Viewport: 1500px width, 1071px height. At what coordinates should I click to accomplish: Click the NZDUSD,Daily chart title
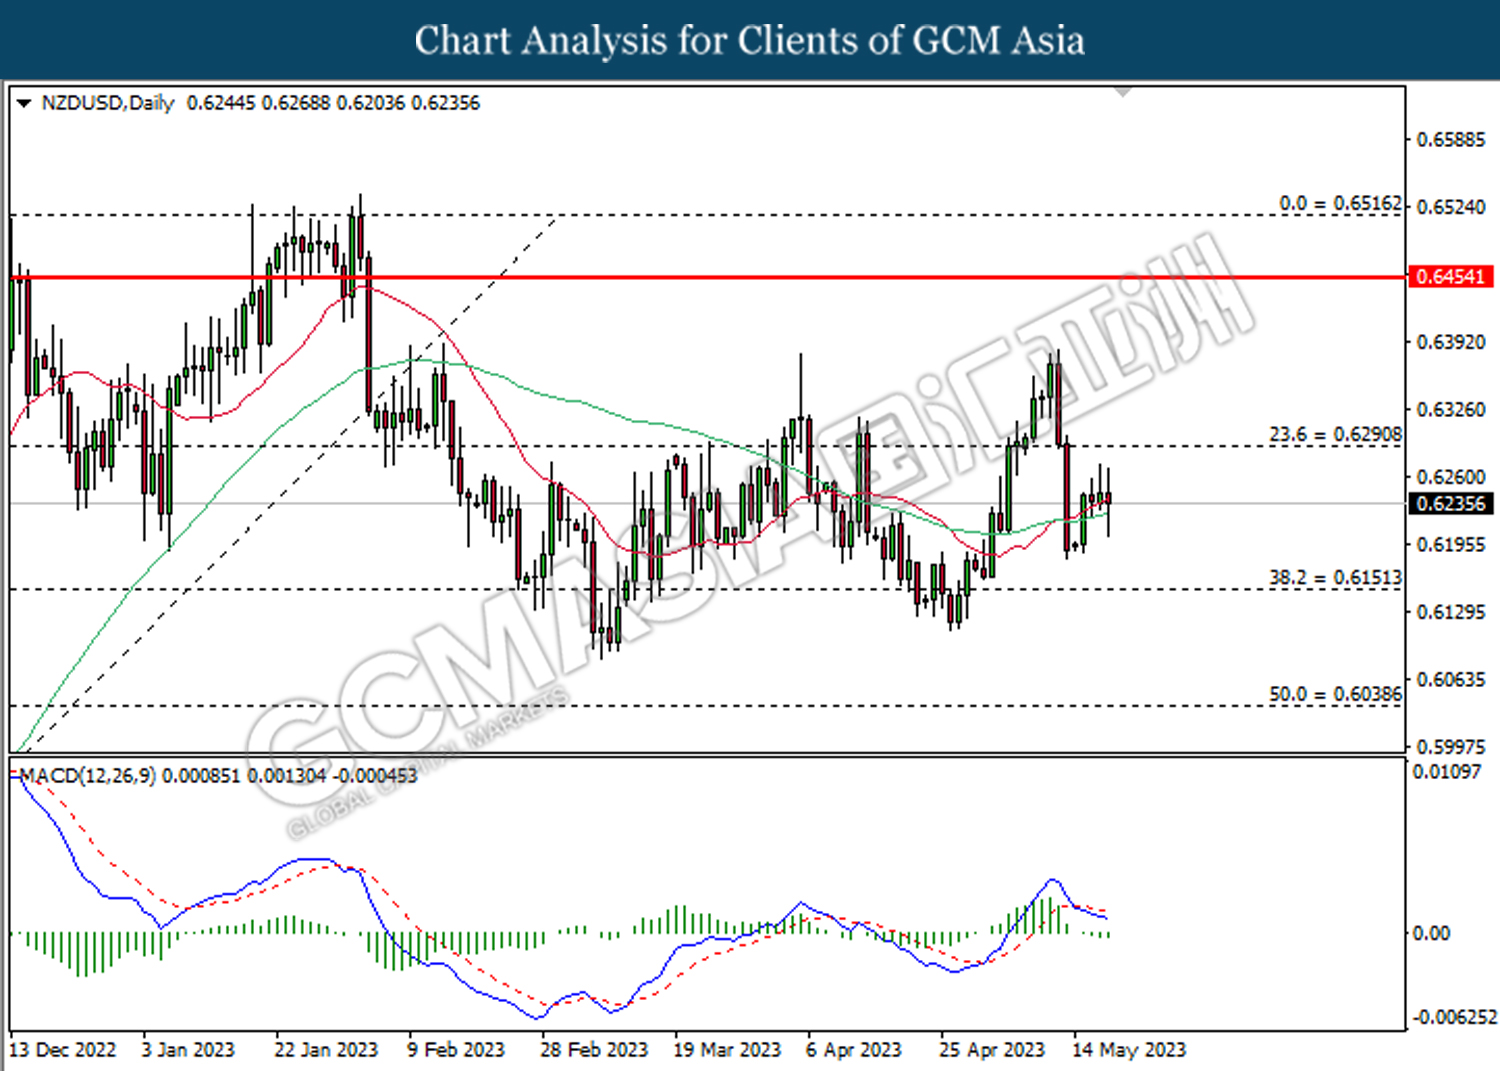[108, 103]
